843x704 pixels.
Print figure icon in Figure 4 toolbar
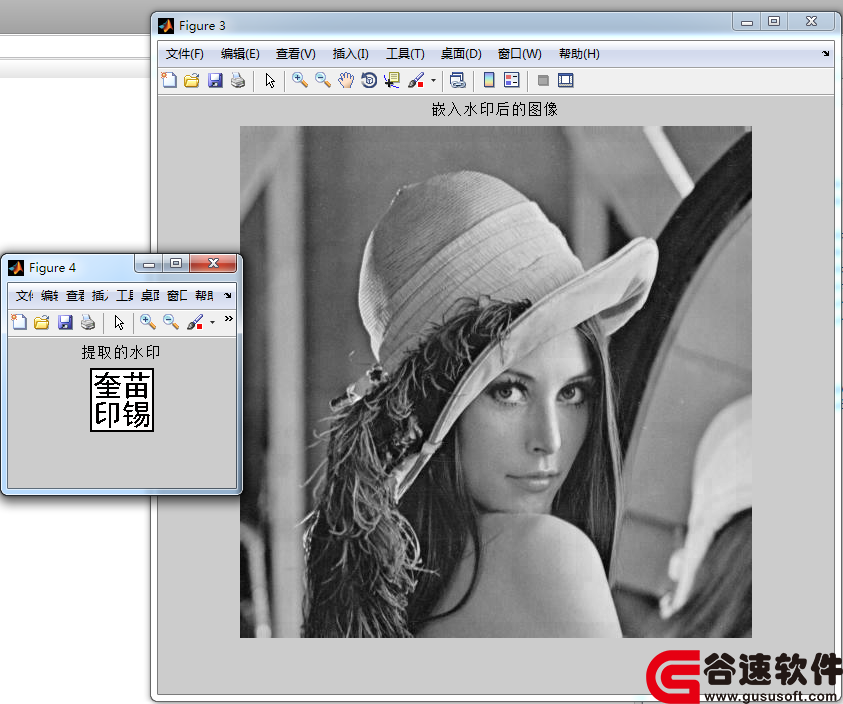tap(88, 322)
